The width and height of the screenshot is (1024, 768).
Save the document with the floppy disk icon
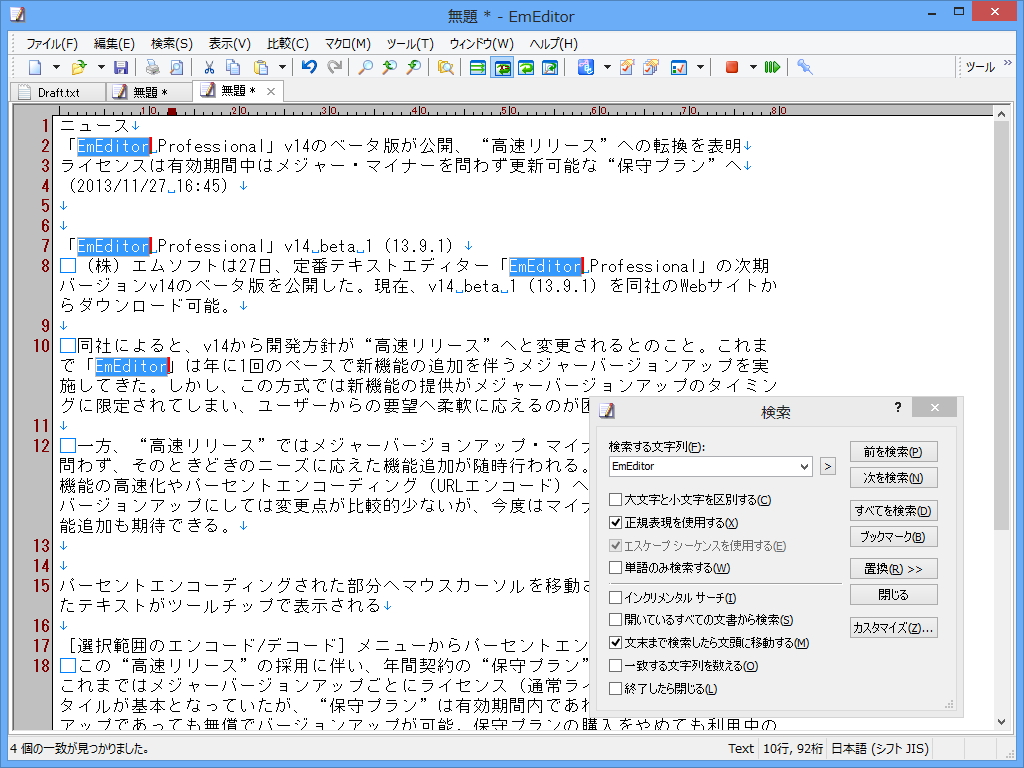(121, 67)
